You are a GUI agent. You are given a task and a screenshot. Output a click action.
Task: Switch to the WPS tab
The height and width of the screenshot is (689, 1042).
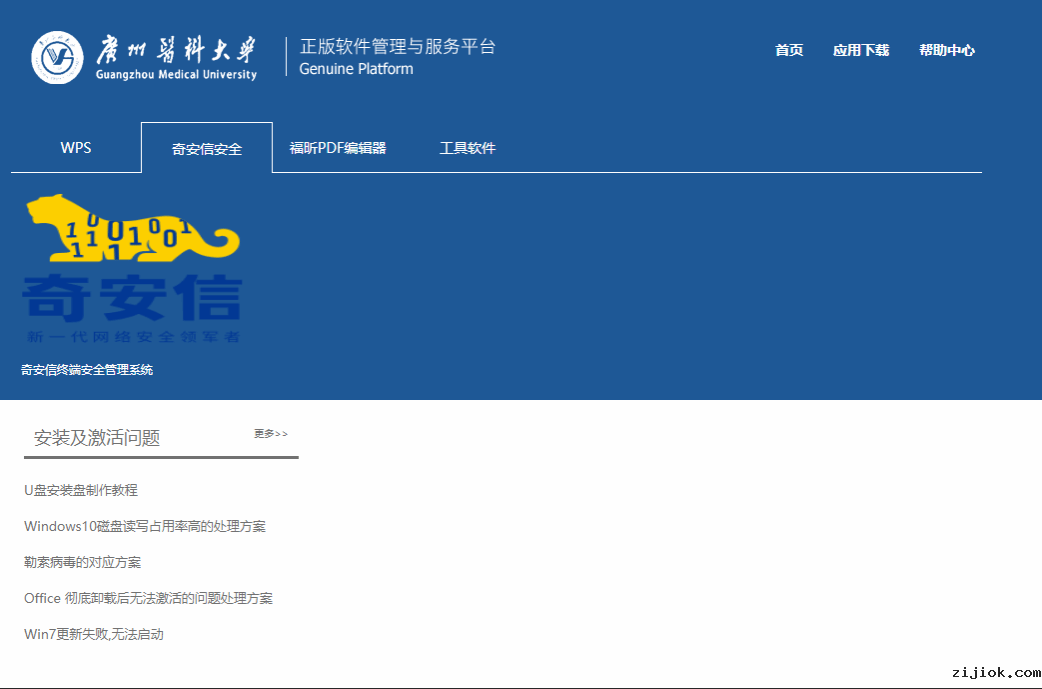[x=76, y=148]
